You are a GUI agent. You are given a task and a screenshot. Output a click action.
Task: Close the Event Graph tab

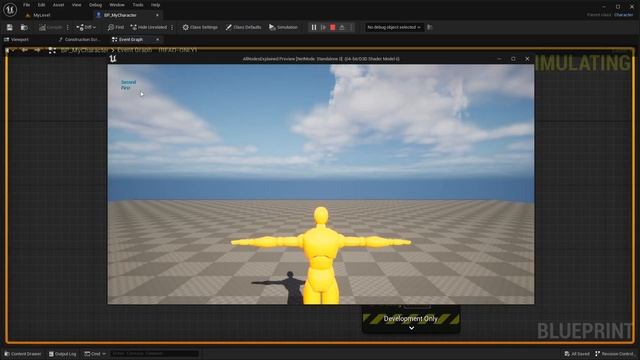point(158,40)
